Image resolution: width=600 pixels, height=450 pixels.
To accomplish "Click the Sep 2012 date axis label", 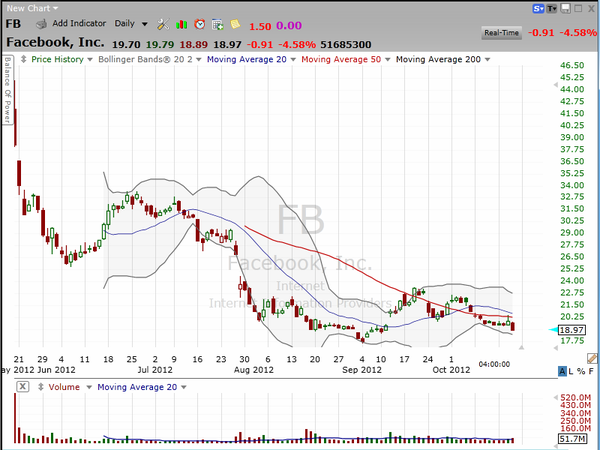I will [362, 370].
